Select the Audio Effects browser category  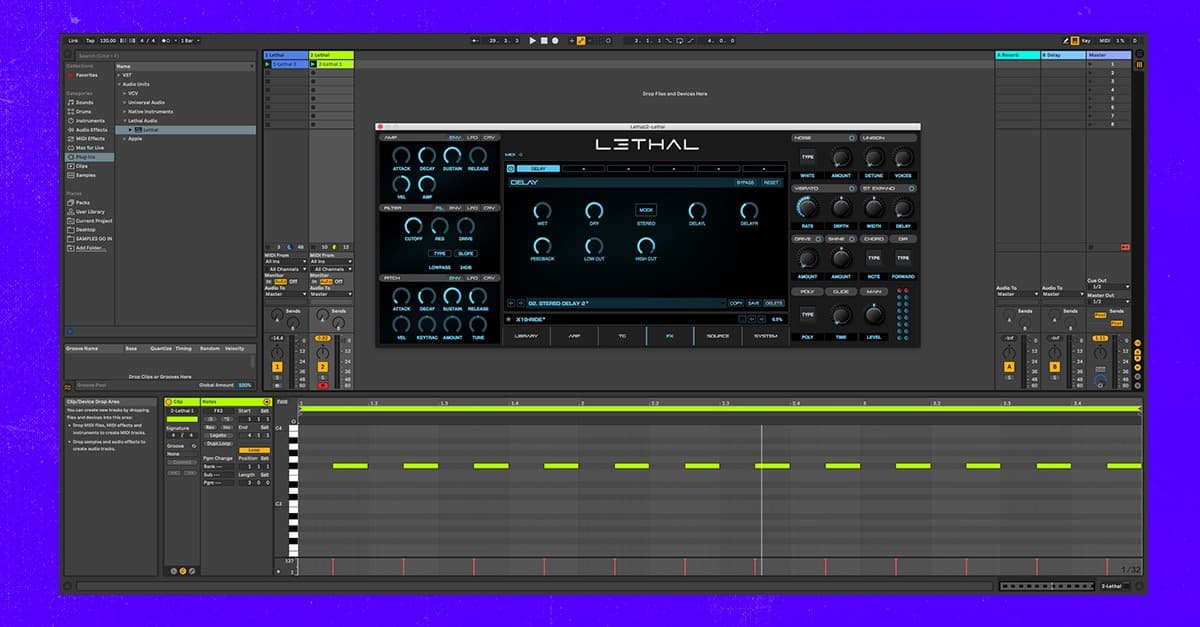tap(91, 129)
